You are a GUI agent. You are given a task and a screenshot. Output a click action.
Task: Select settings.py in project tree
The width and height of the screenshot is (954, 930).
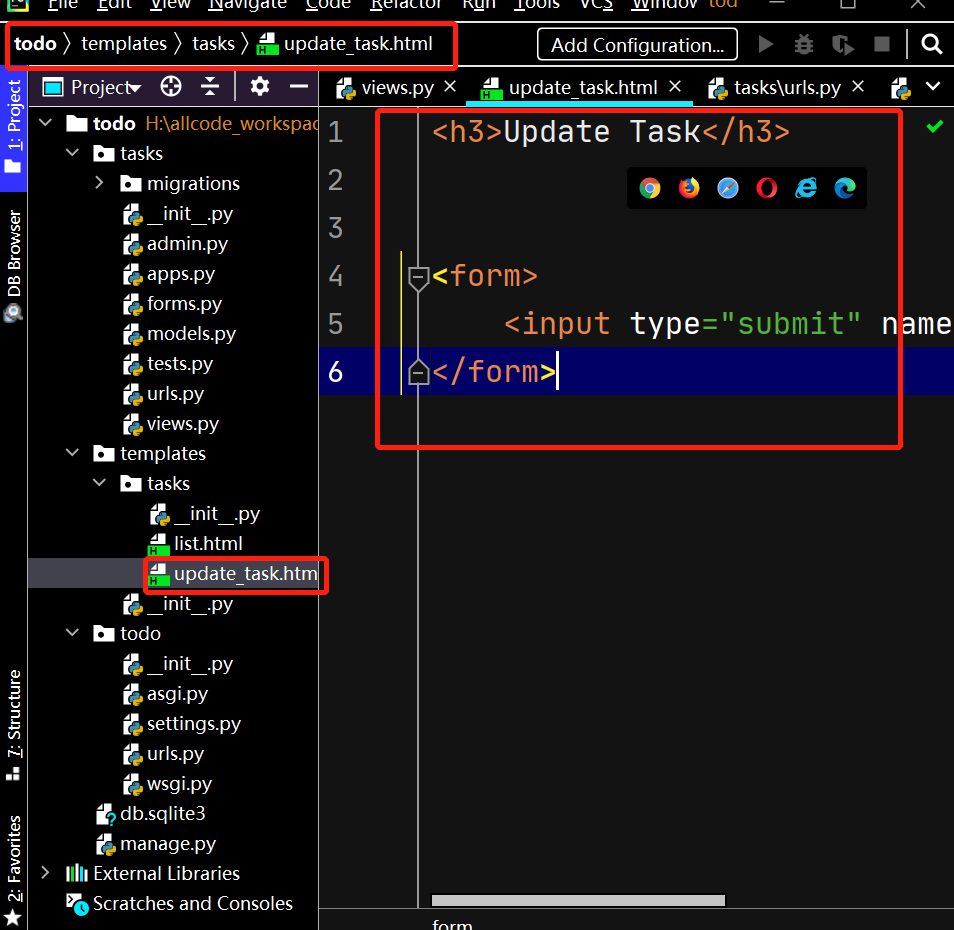point(182,724)
